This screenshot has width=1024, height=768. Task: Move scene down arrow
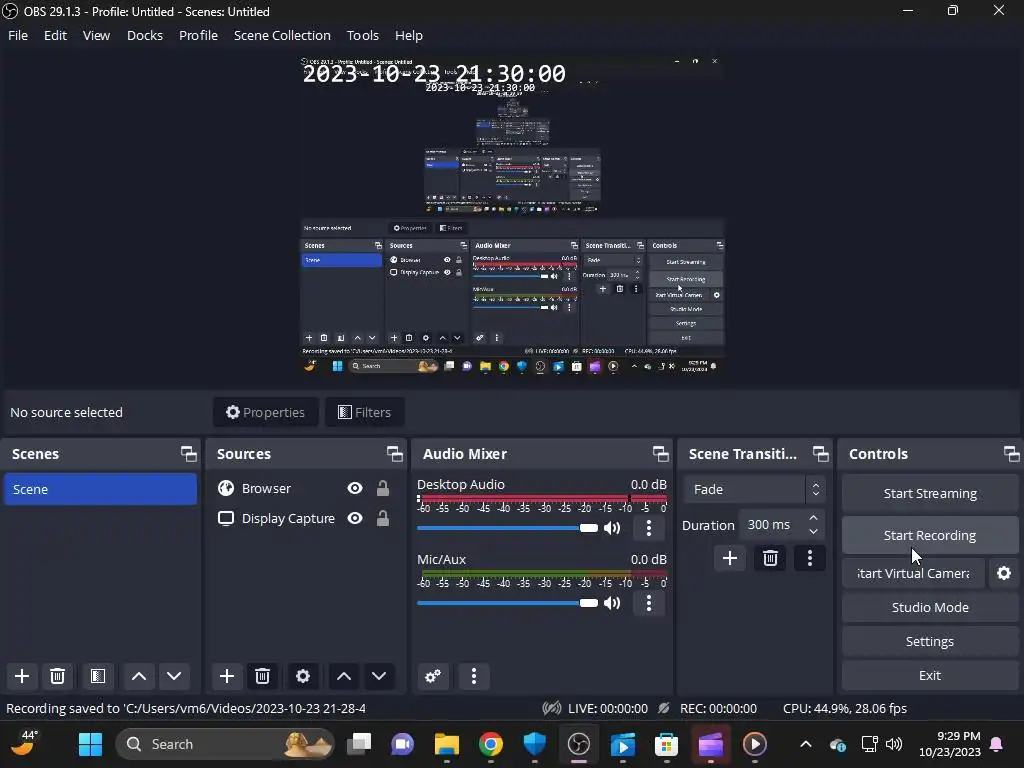[174, 676]
